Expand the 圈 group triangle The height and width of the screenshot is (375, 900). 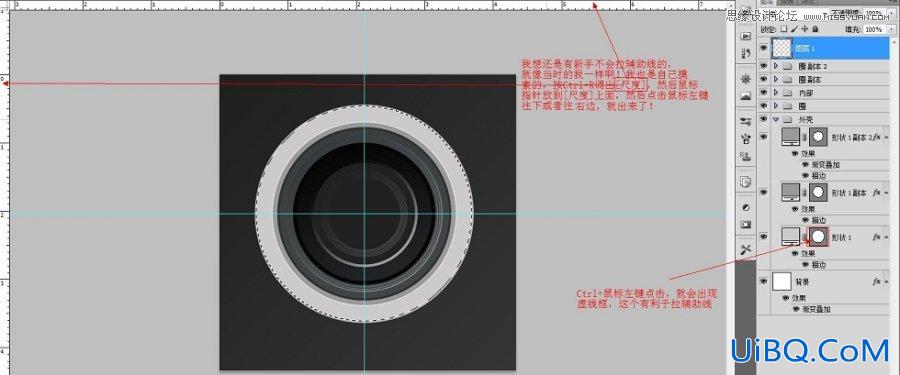coord(776,106)
